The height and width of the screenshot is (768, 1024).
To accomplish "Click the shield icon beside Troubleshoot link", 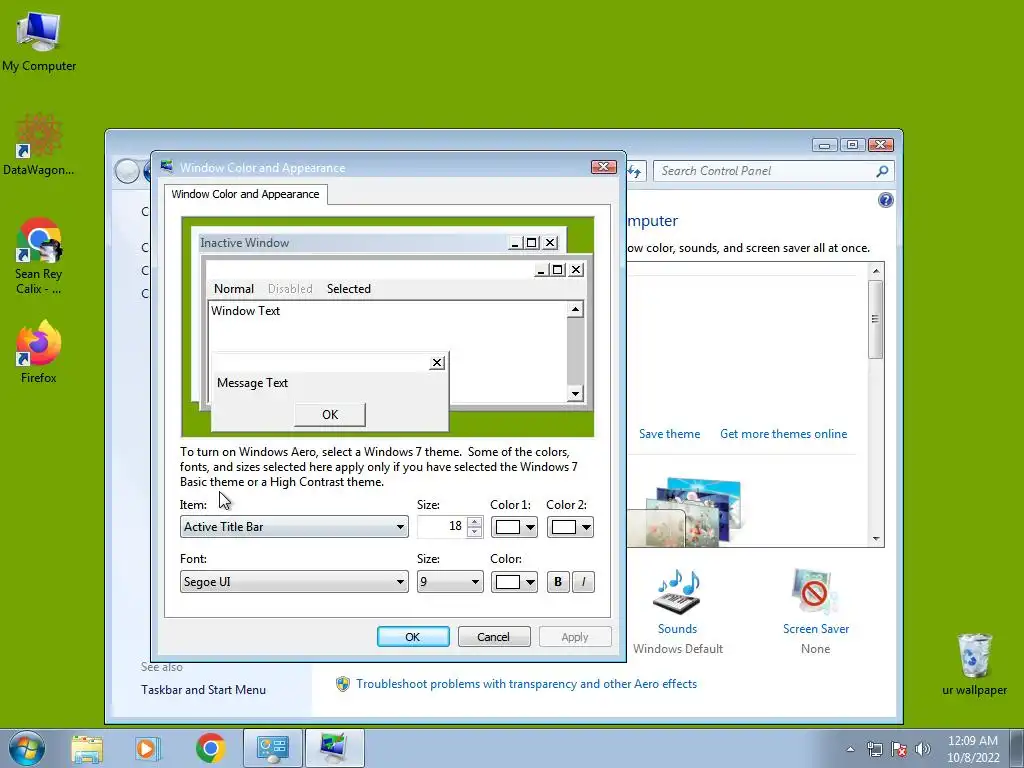I will pyautogui.click(x=343, y=684).
